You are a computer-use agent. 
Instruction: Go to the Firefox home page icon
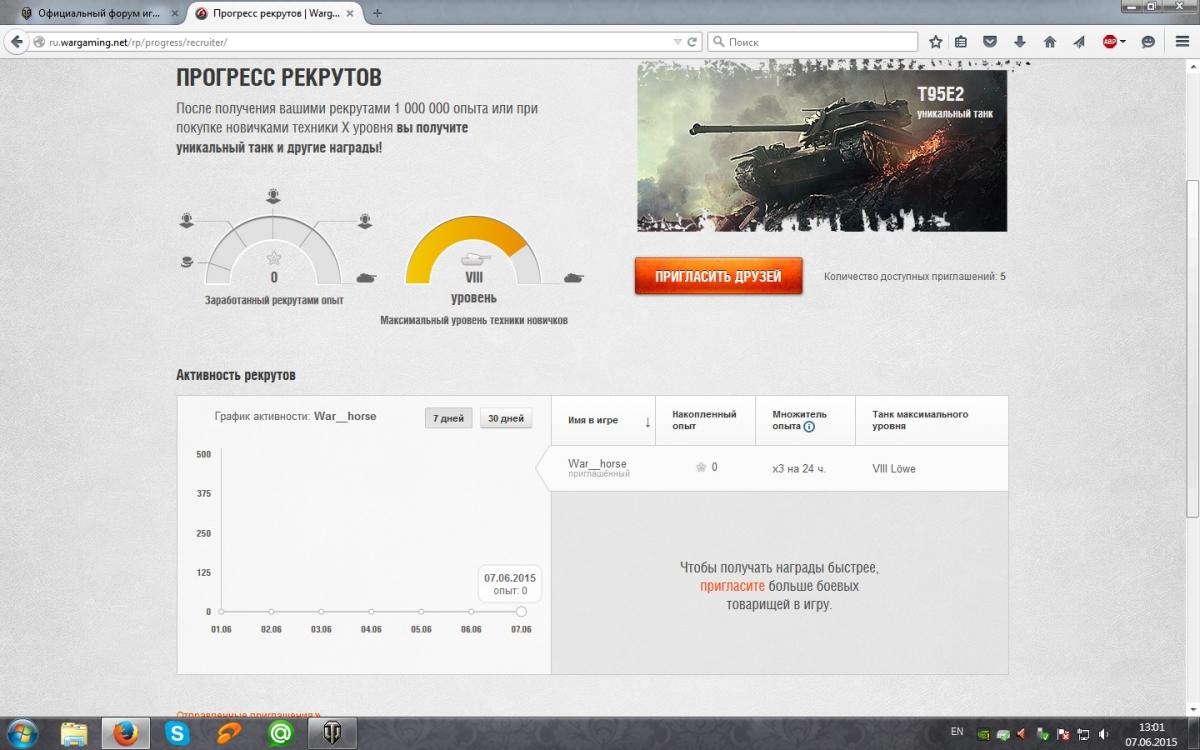pyautogui.click(x=1049, y=42)
